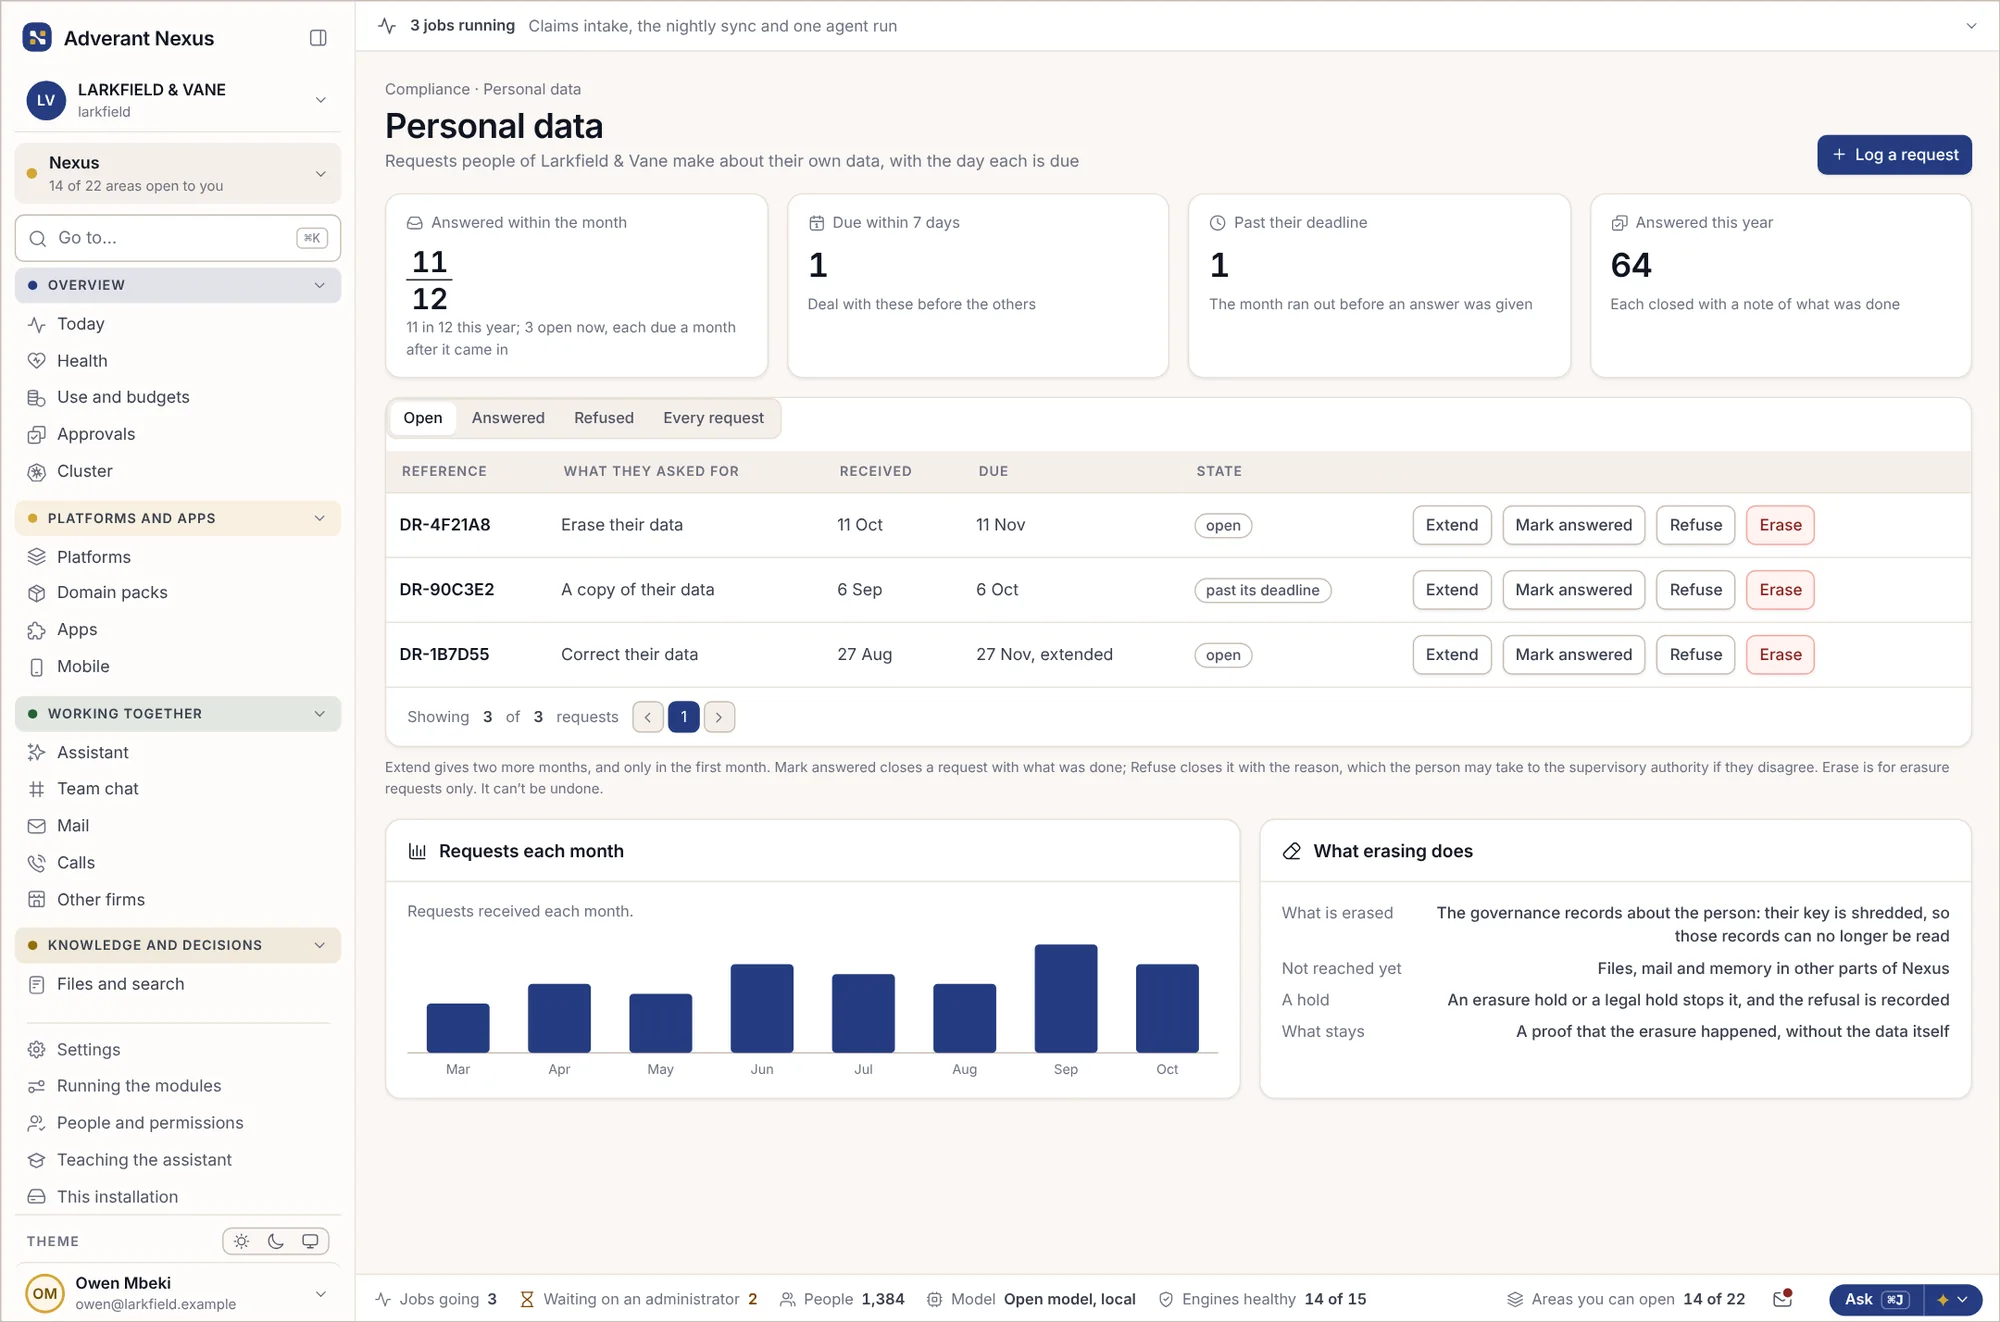The width and height of the screenshot is (2000, 1322).
Task: Switch to the dark theme
Action: click(276, 1241)
